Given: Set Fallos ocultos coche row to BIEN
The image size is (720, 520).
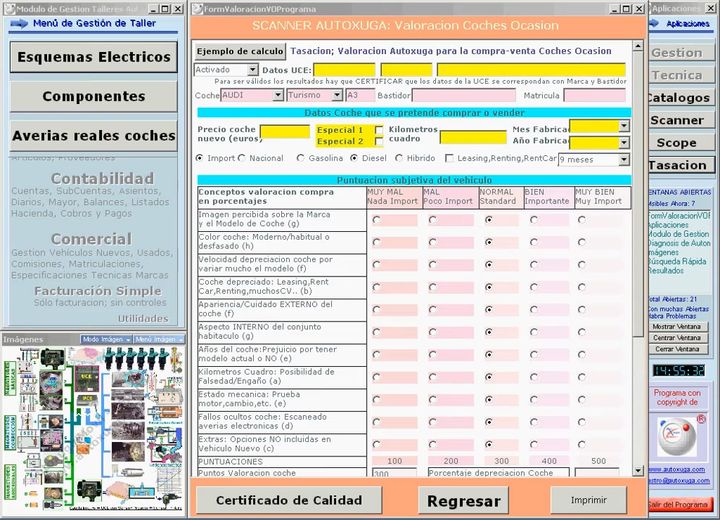Looking at the screenshot, I should (x=534, y=422).
